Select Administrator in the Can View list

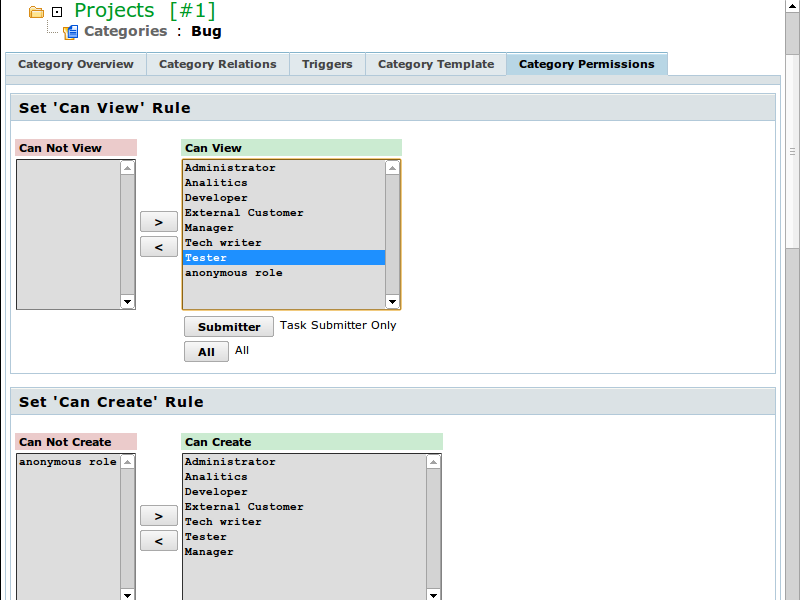pyautogui.click(x=230, y=168)
